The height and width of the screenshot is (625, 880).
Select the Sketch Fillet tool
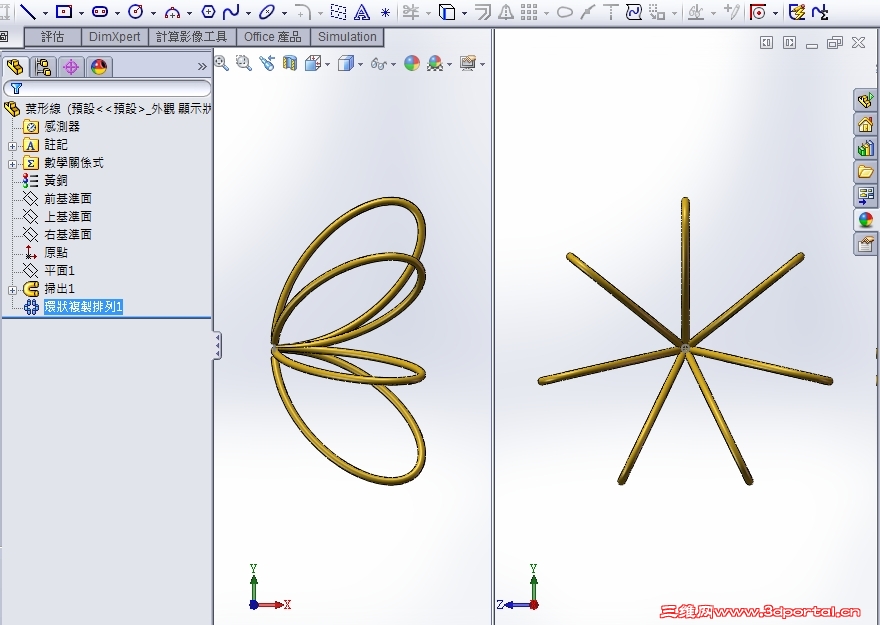pyautogui.click(x=303, y=12)
